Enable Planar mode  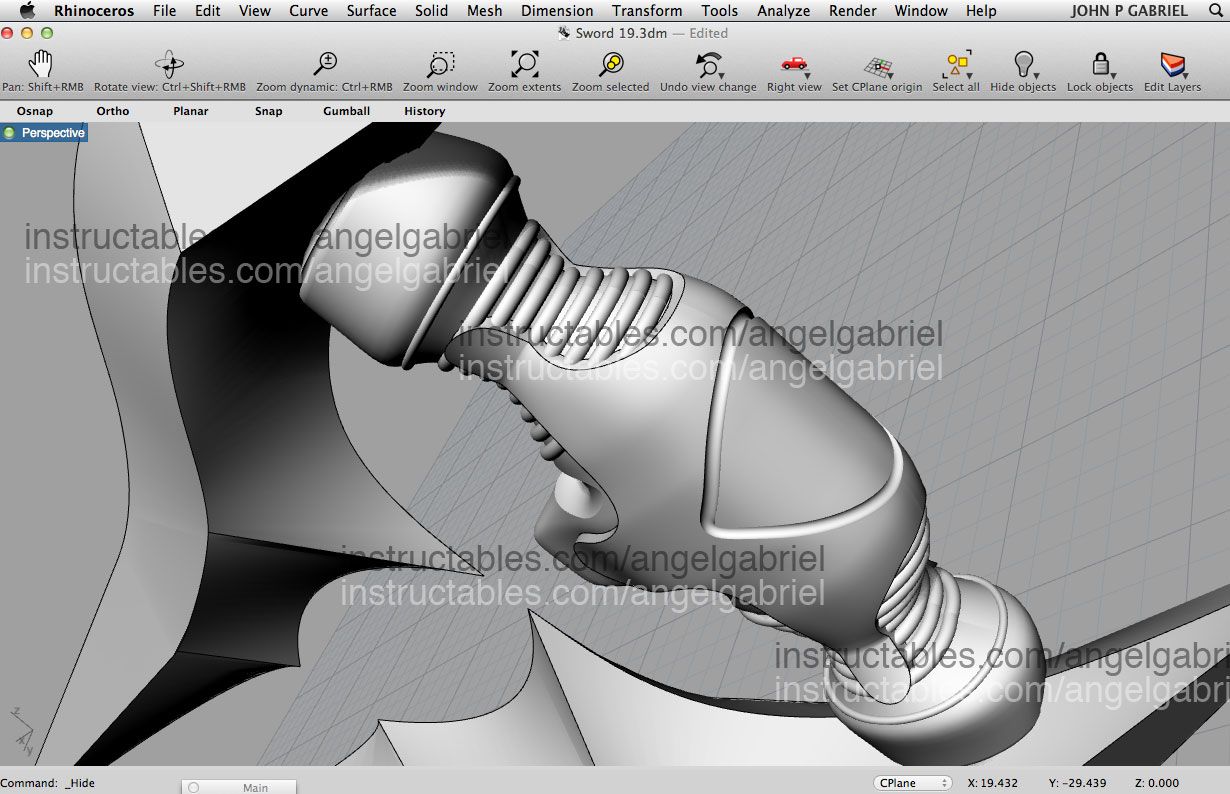tap(191, 111)
